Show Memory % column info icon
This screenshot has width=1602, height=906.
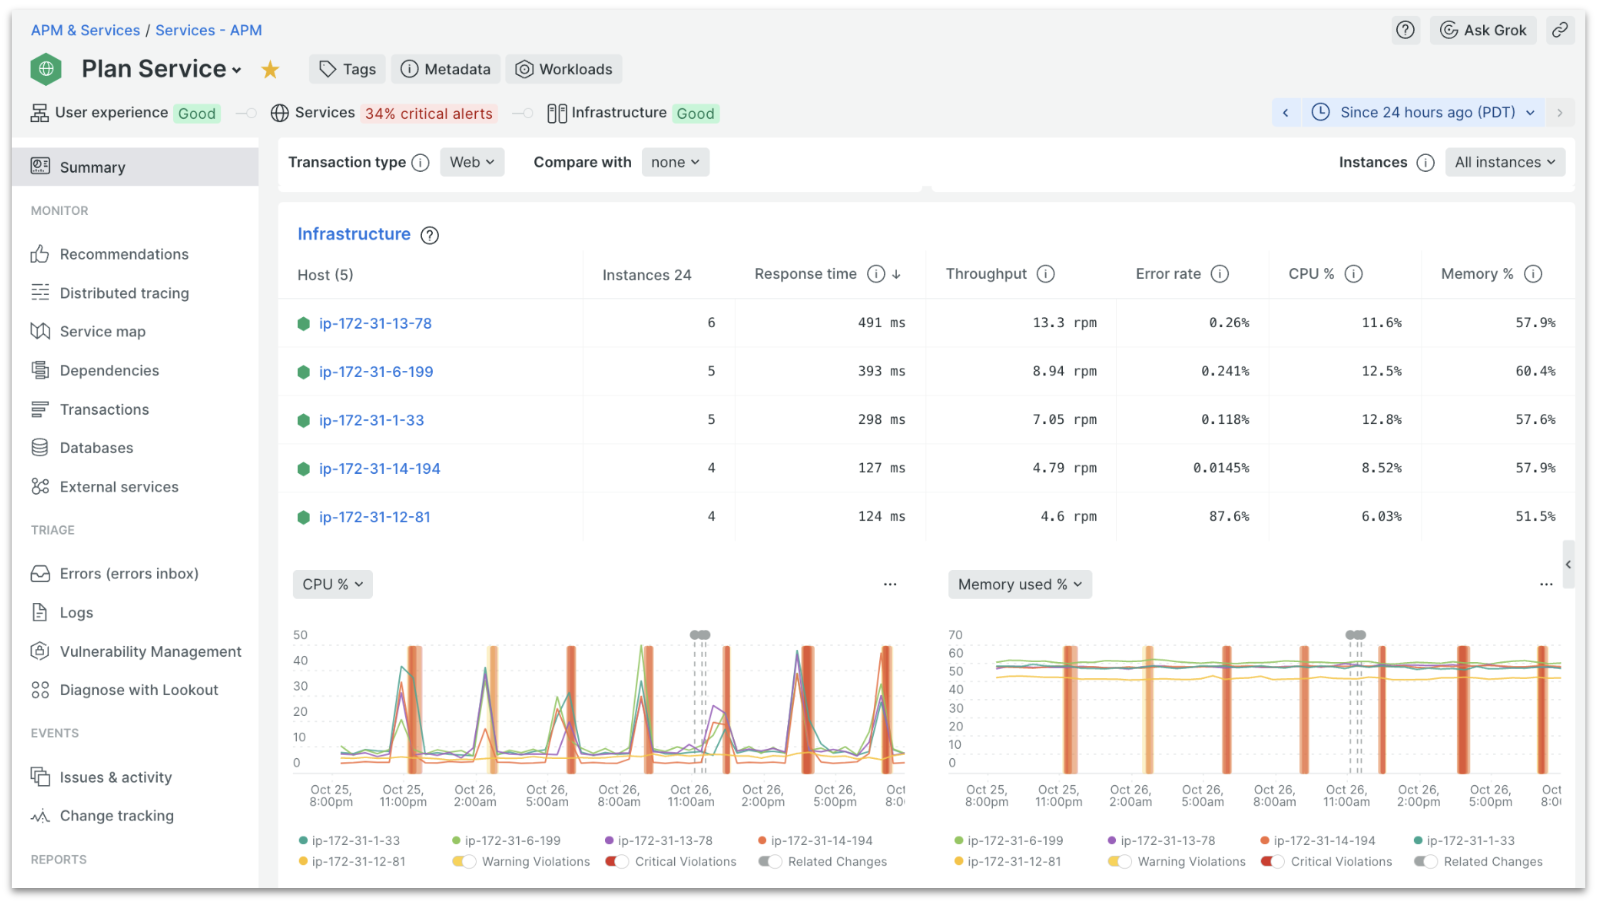pos(1532,274)
